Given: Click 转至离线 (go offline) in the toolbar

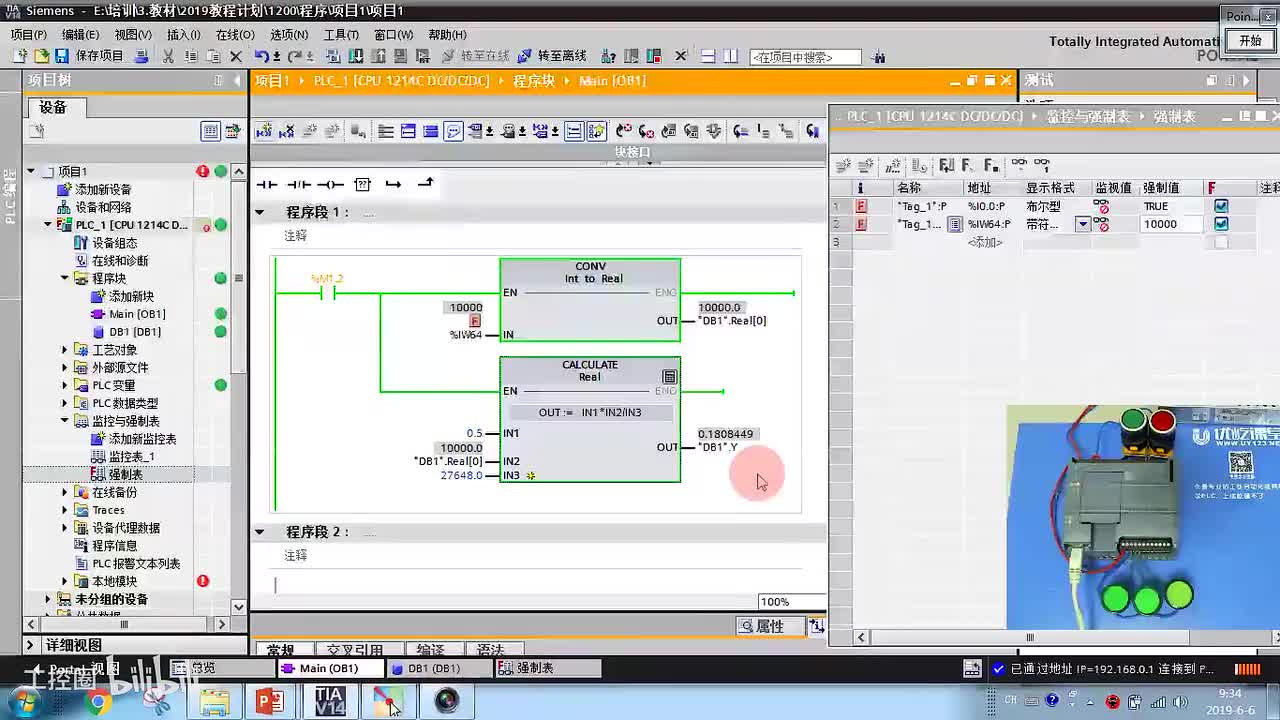Looking at the screenshot, I should pos(553,56).
